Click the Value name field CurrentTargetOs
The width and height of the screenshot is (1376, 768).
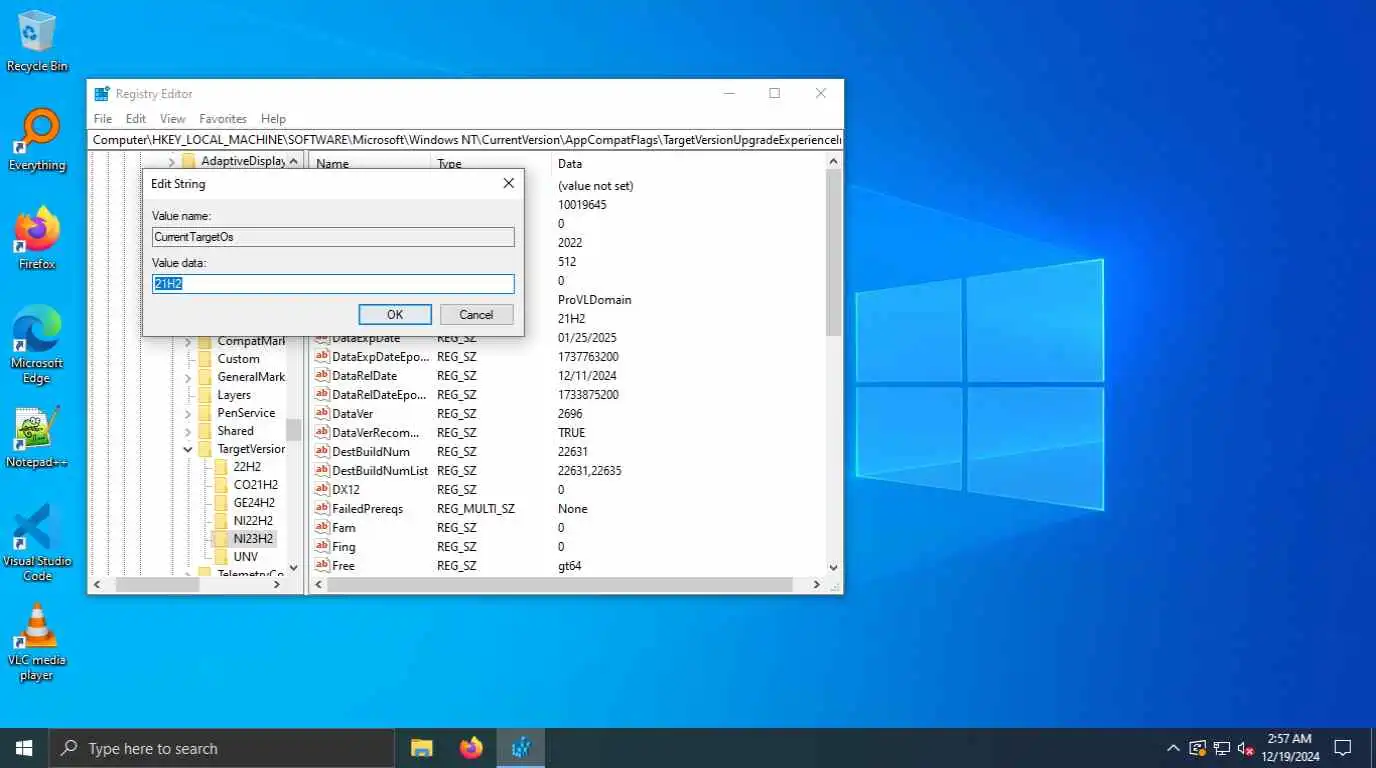[x=333, y=237]
